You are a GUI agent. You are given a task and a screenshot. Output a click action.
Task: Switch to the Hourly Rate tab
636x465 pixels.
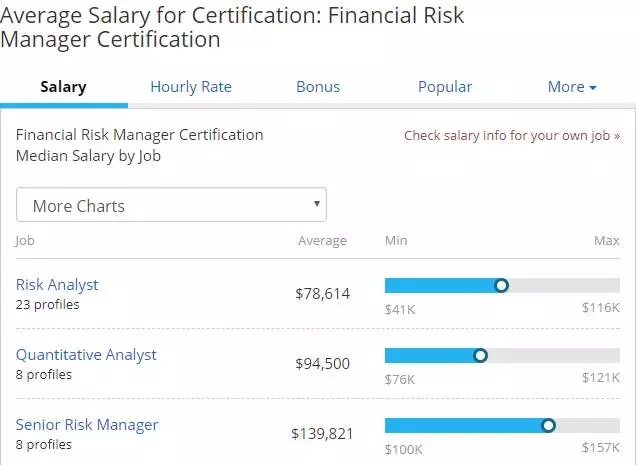tap(190, 87)
